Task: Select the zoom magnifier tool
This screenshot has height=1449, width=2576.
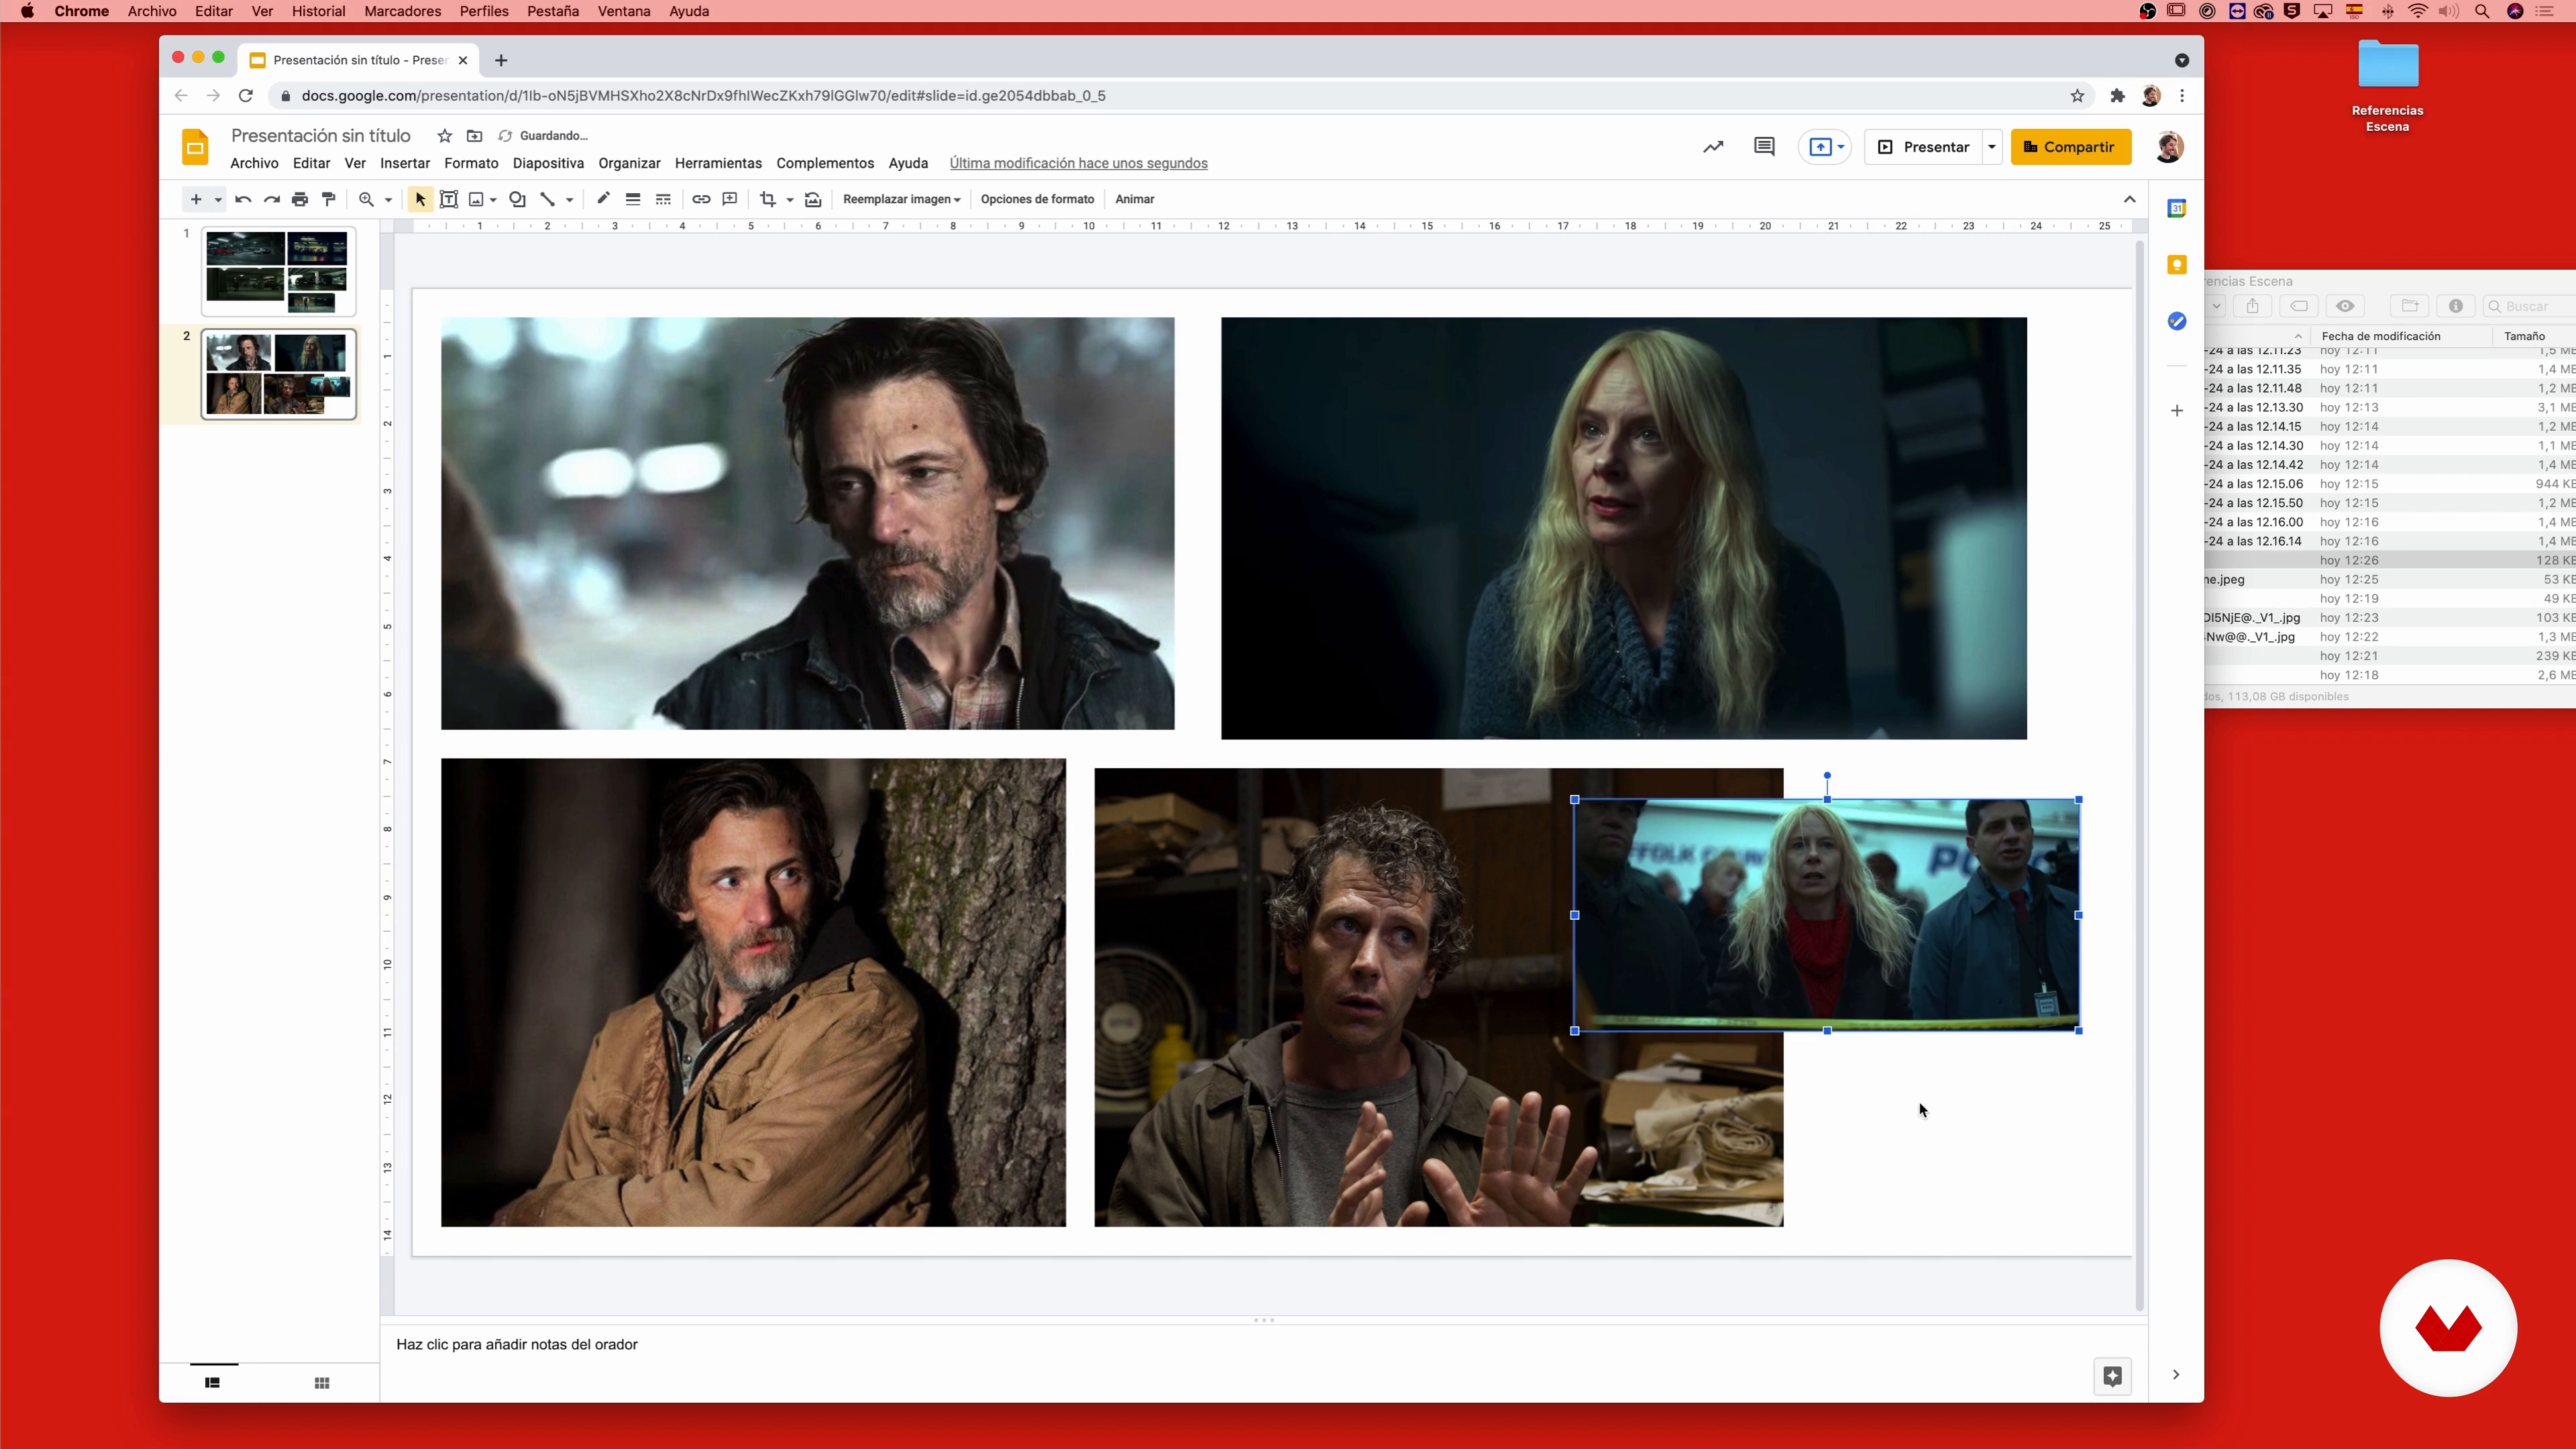Action: click(366, 199)
